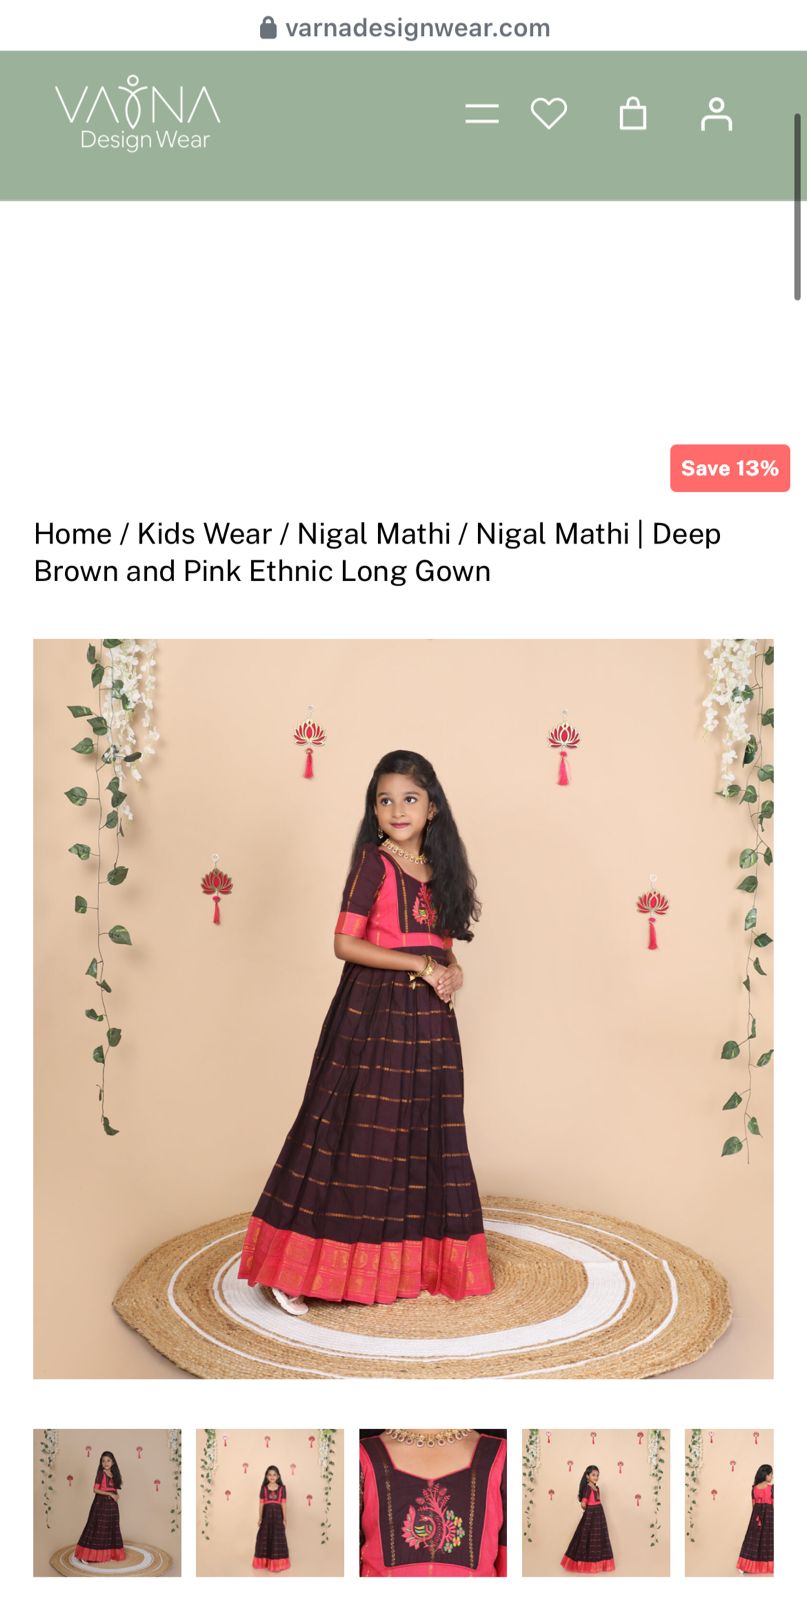This screenshot has height=1600, width=807.
Task: Open the shopping bag cart icon
Action: tap(633, 113)
